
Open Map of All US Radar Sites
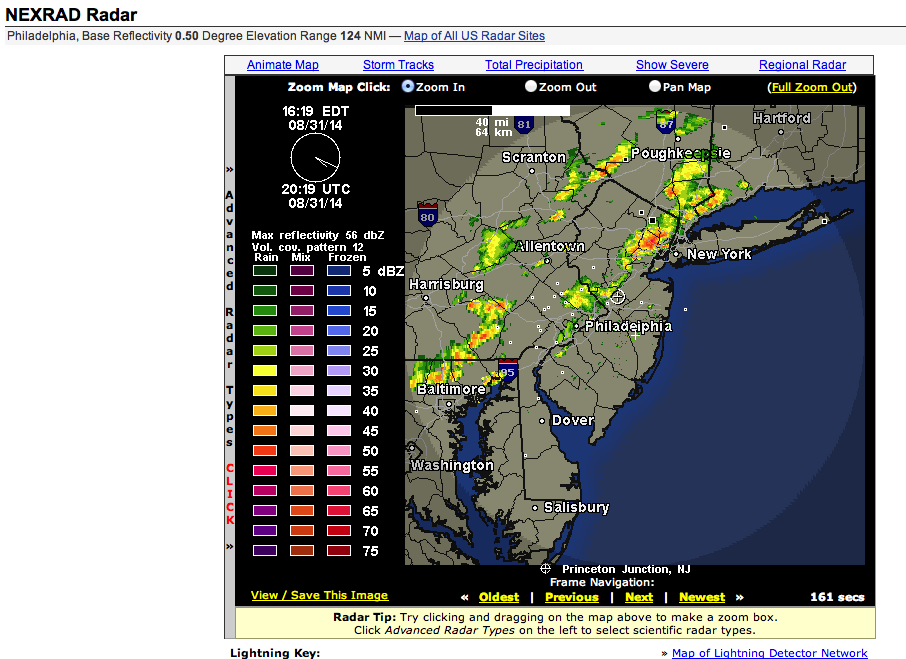click(x=474, y=36)
